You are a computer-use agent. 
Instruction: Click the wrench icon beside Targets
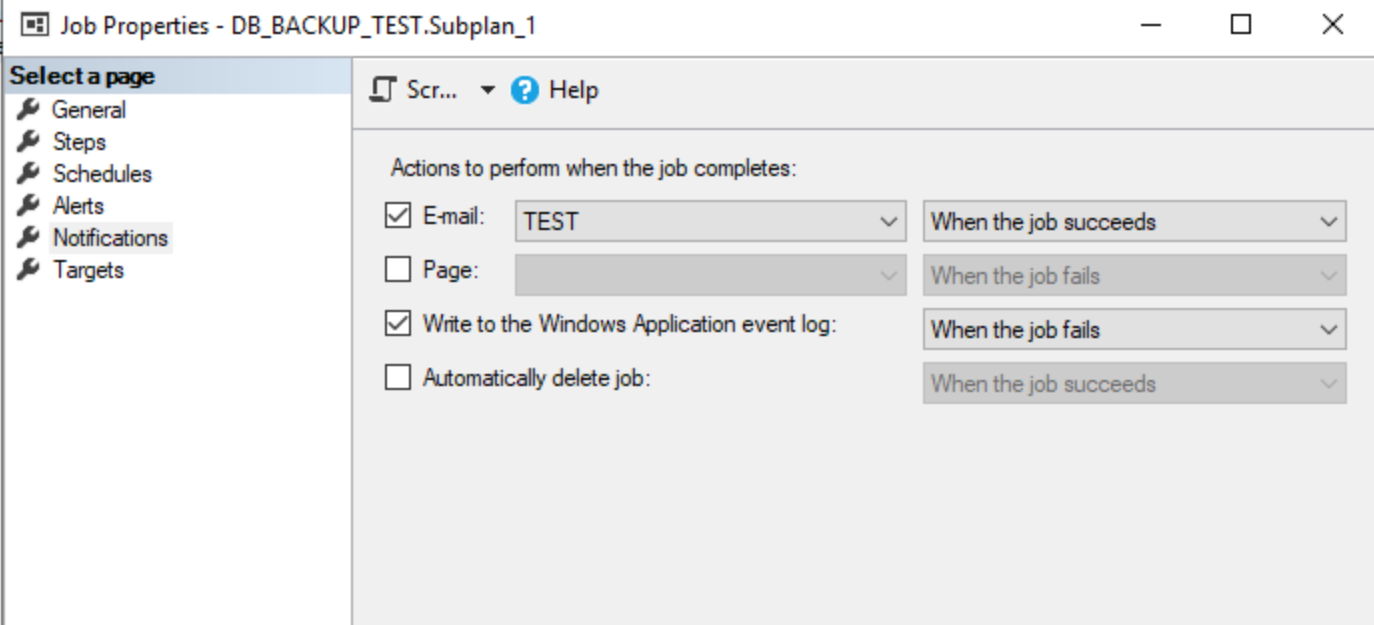click(x=29, y=269)
